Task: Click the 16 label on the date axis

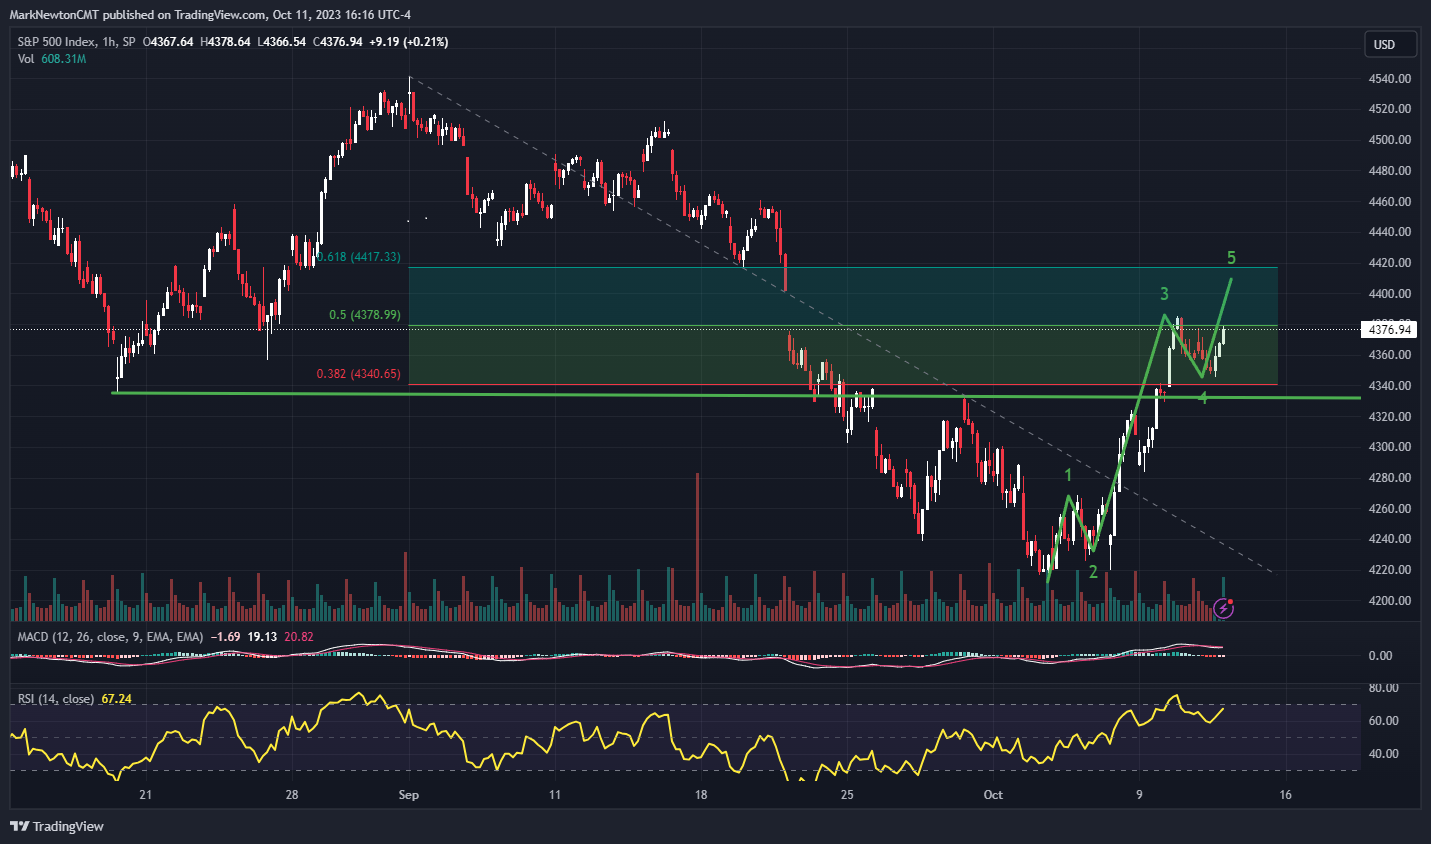Action: (x=1285, y=795)
